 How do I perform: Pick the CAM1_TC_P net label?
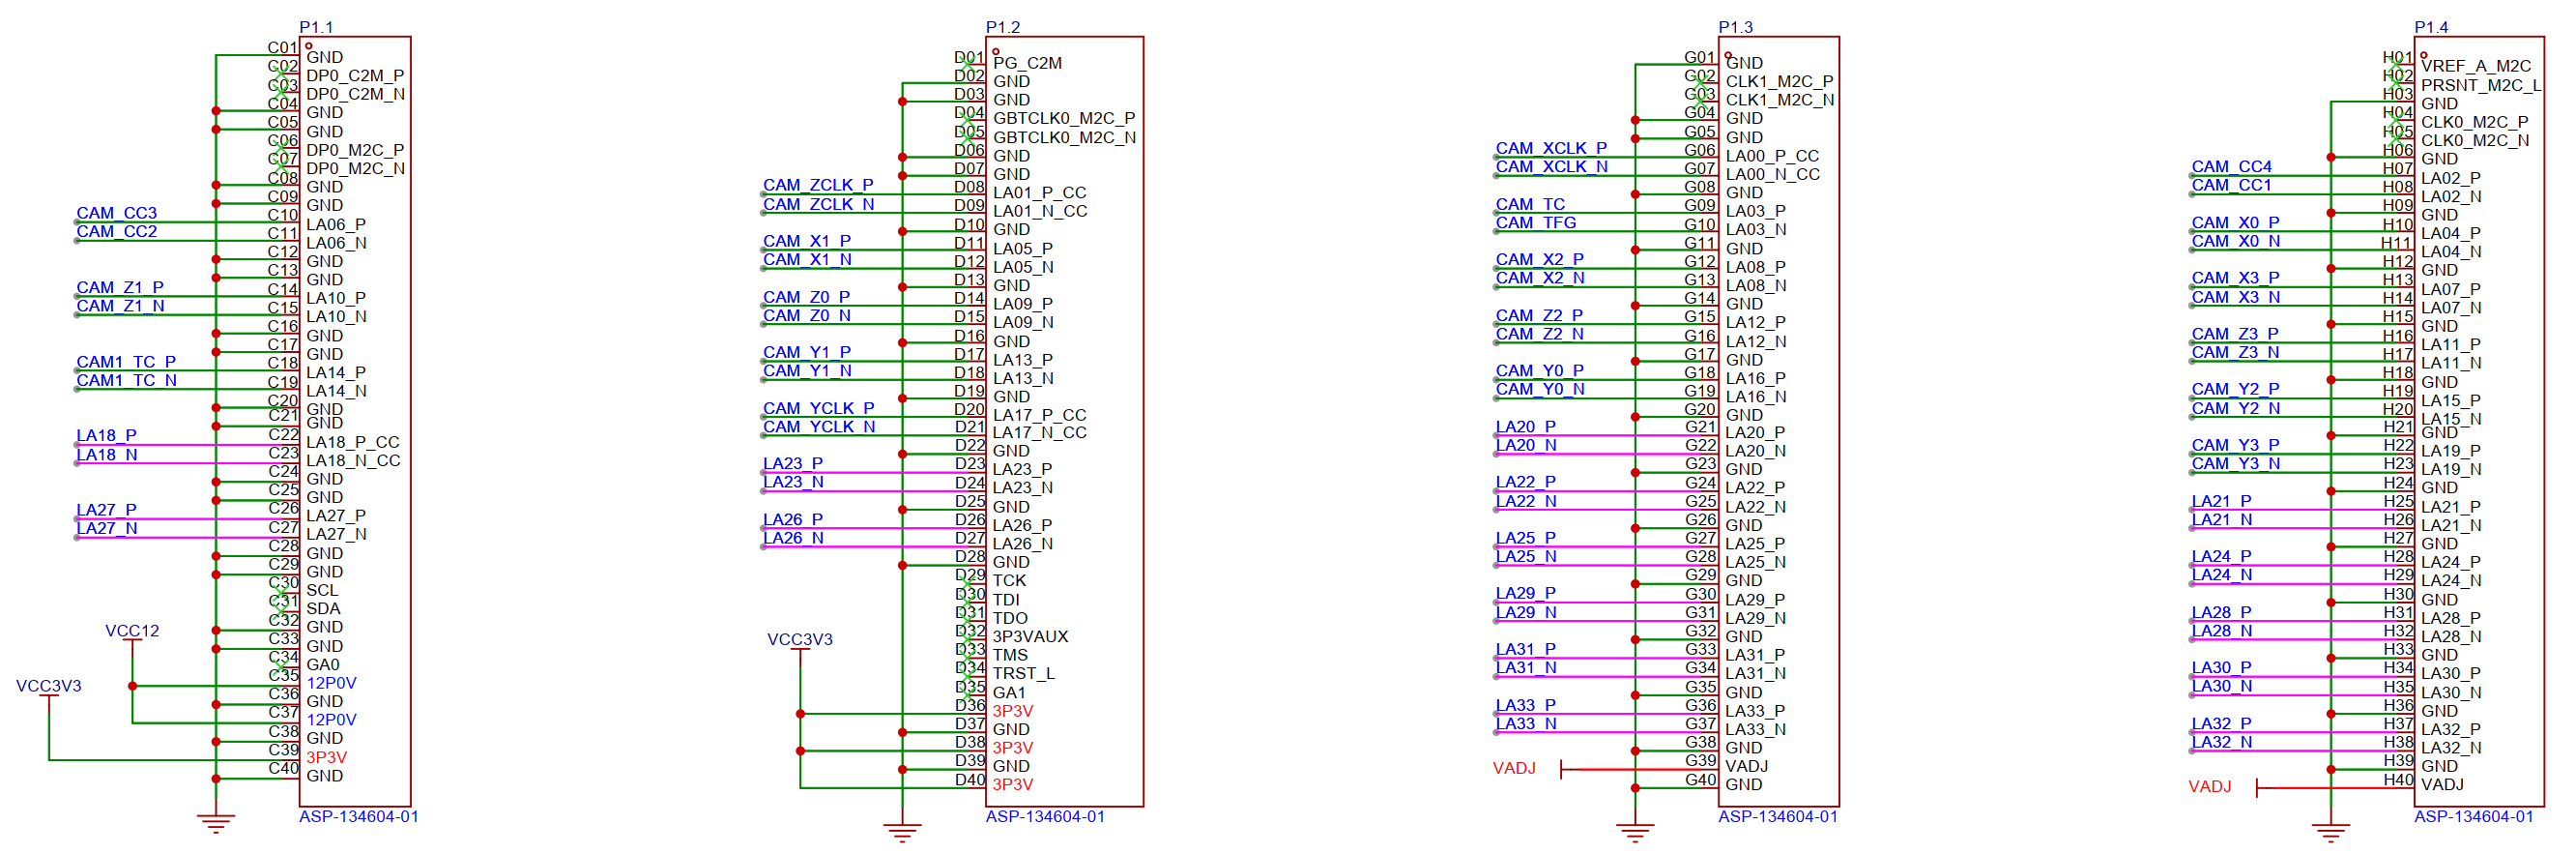(x=126, y=362)
